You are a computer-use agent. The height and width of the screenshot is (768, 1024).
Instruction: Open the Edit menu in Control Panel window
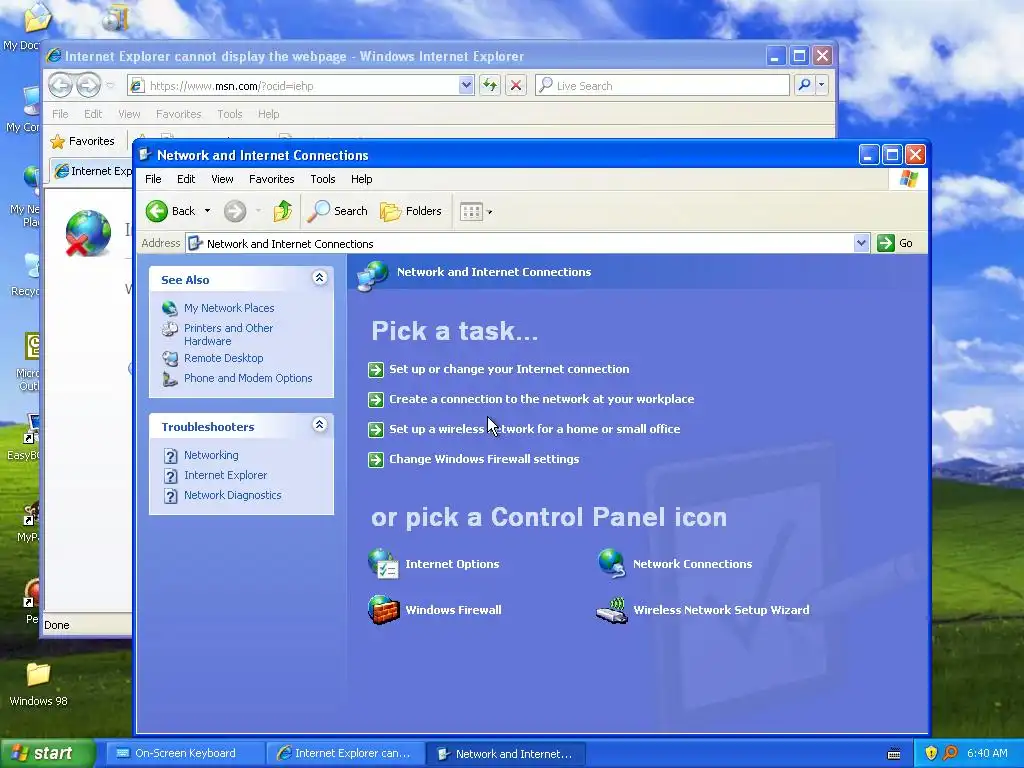[186, 179]
